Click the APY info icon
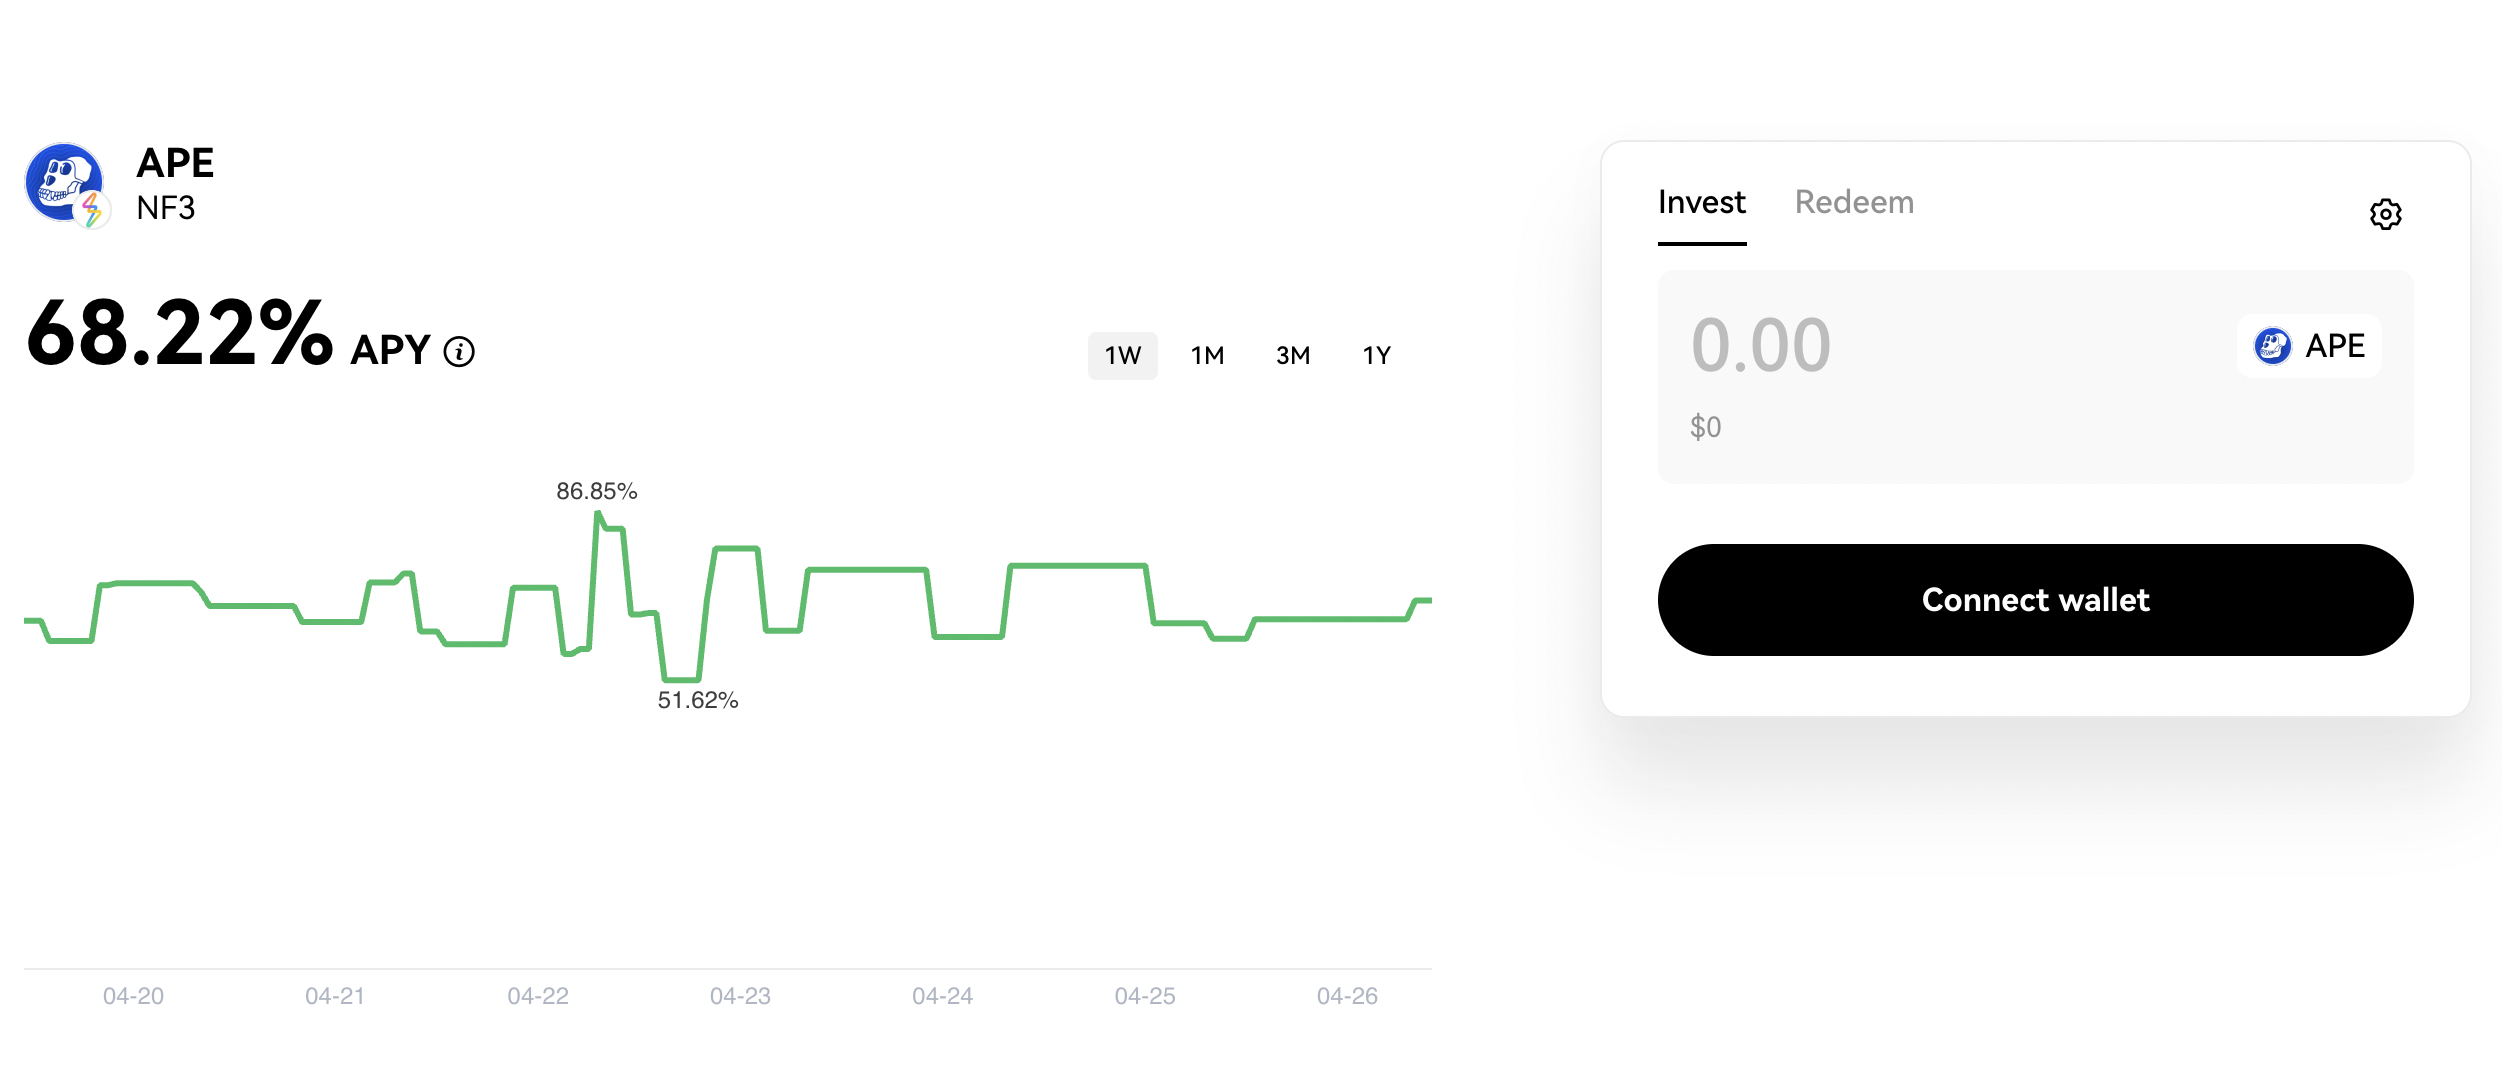2502x1068 pixels. [x=459, y=352]
